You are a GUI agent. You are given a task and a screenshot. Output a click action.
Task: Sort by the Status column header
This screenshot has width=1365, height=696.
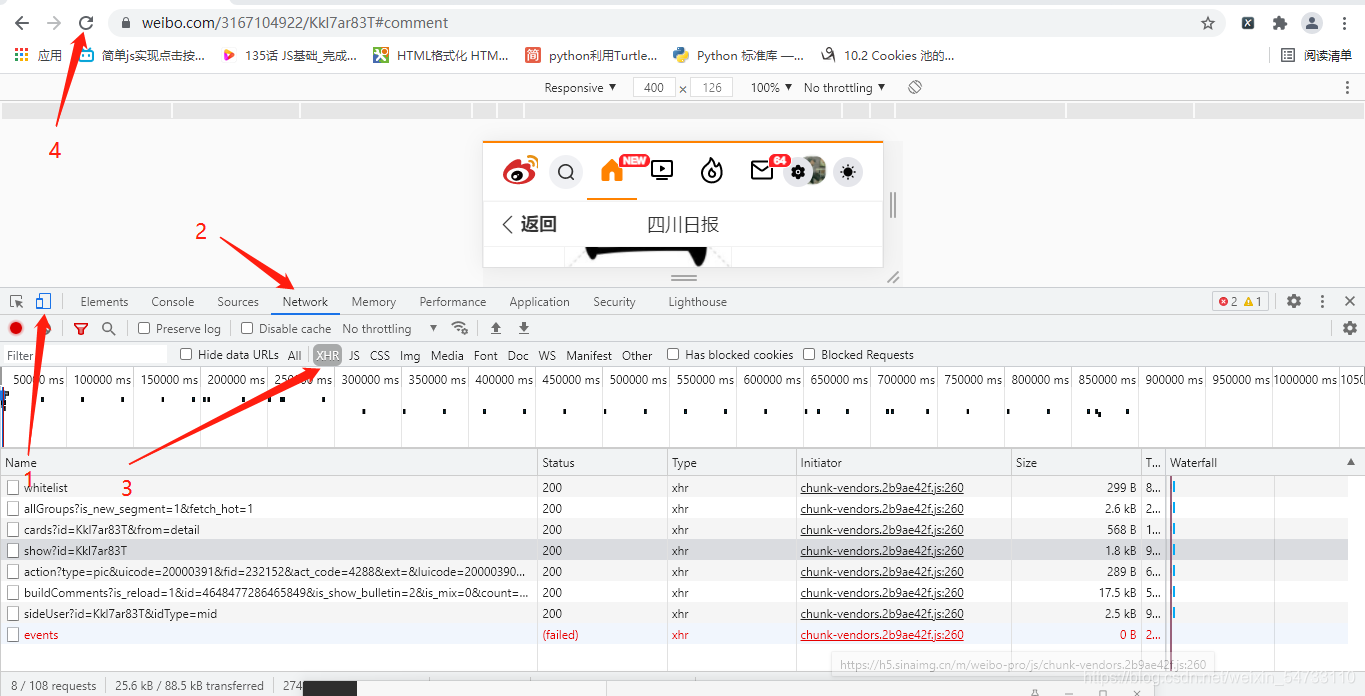[x=603, y=462]
